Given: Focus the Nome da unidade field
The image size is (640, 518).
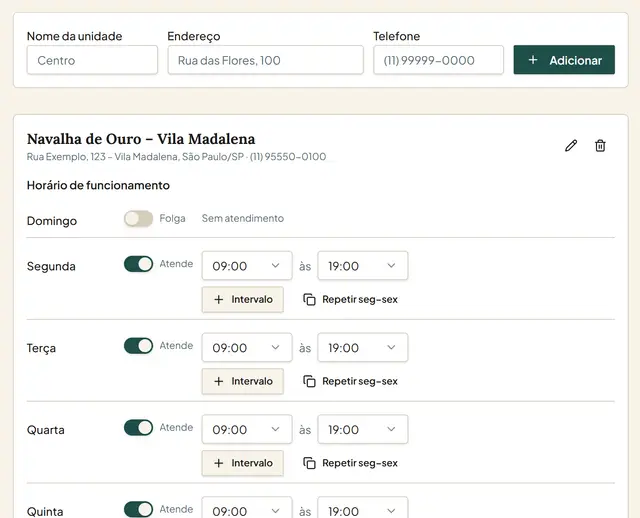Looking at the screenshot, I should 92,60.
